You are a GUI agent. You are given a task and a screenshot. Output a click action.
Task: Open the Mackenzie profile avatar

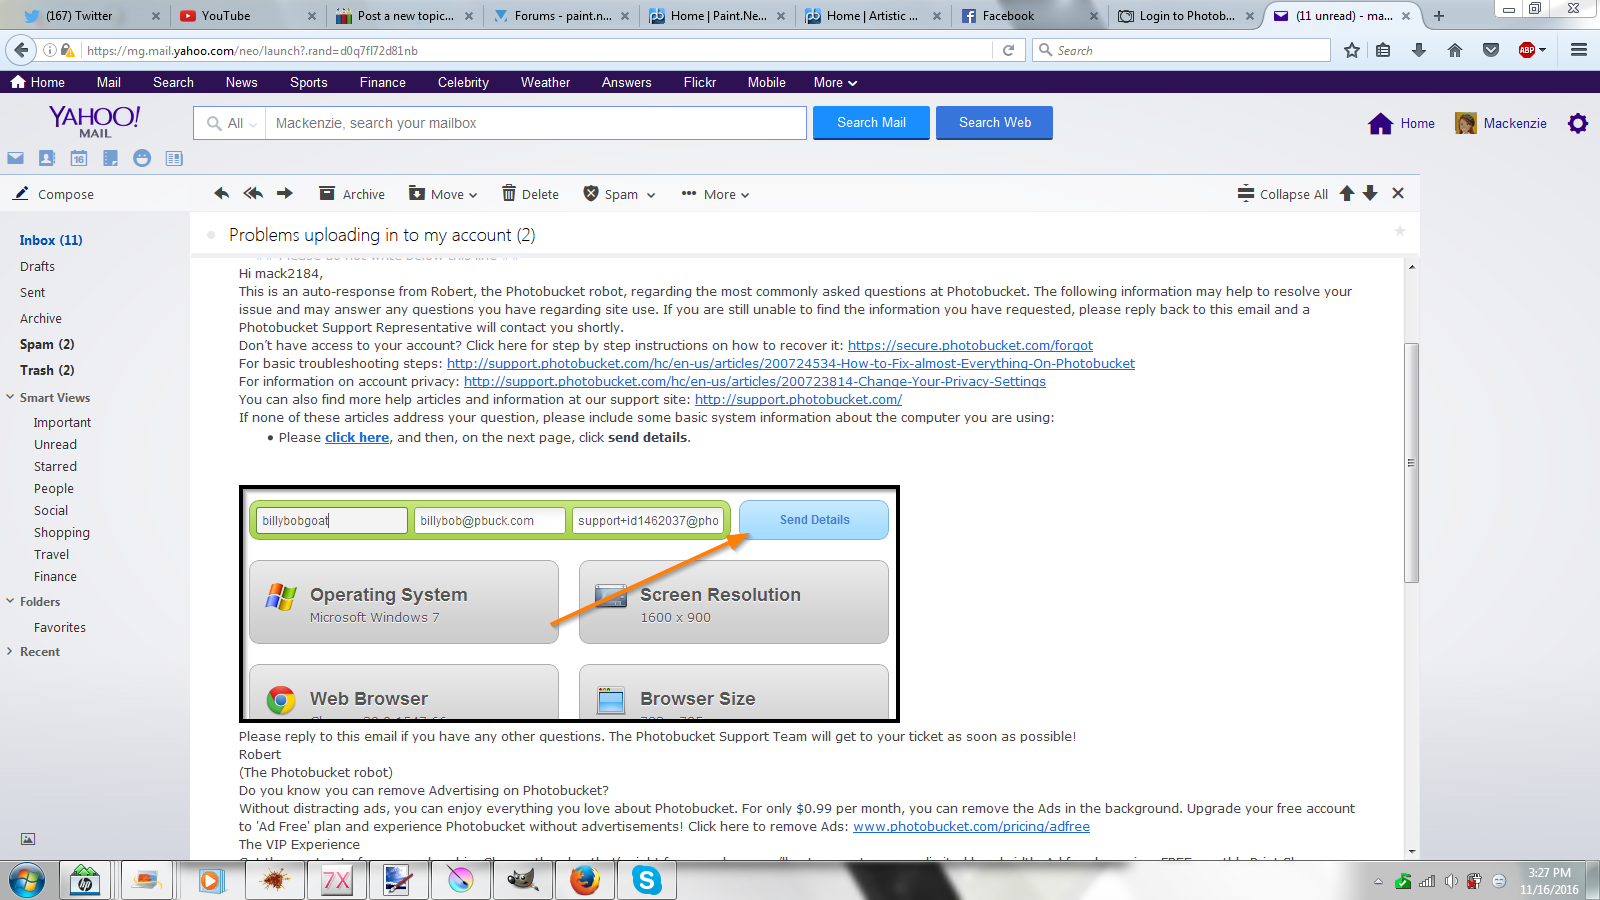[1466, 123]
